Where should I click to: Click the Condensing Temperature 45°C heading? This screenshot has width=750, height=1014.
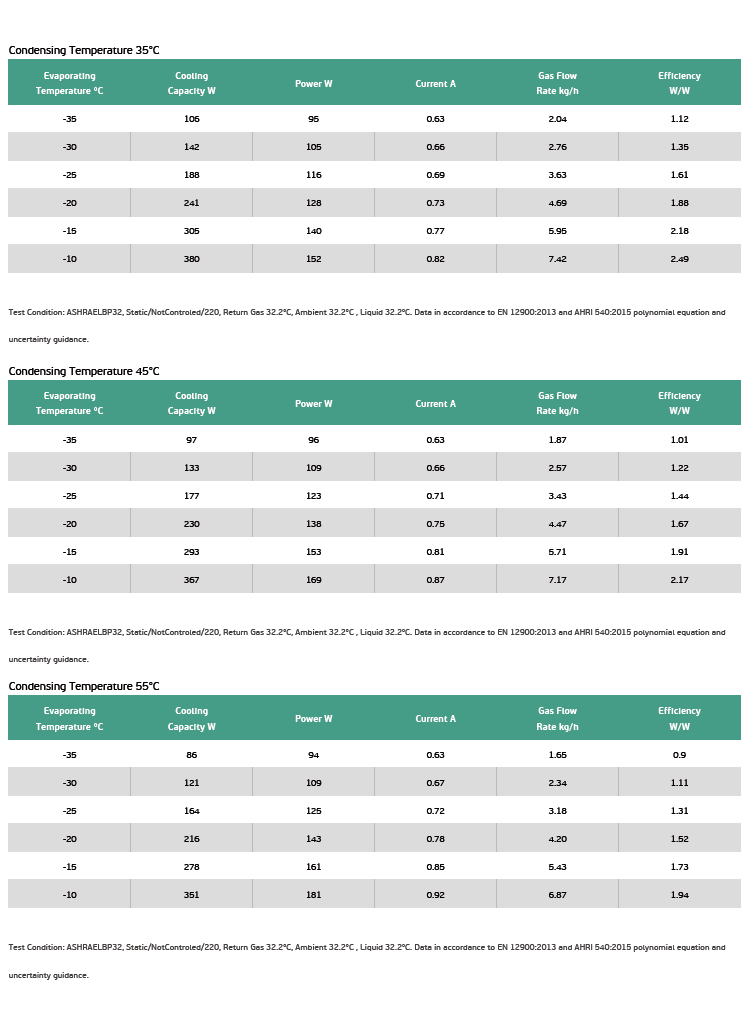point(84,371)
